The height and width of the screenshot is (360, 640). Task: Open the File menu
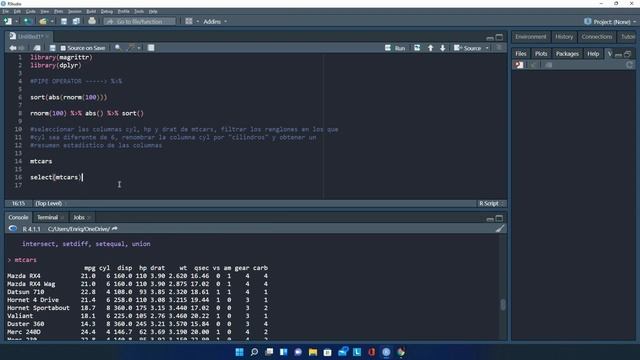[6, 11]
